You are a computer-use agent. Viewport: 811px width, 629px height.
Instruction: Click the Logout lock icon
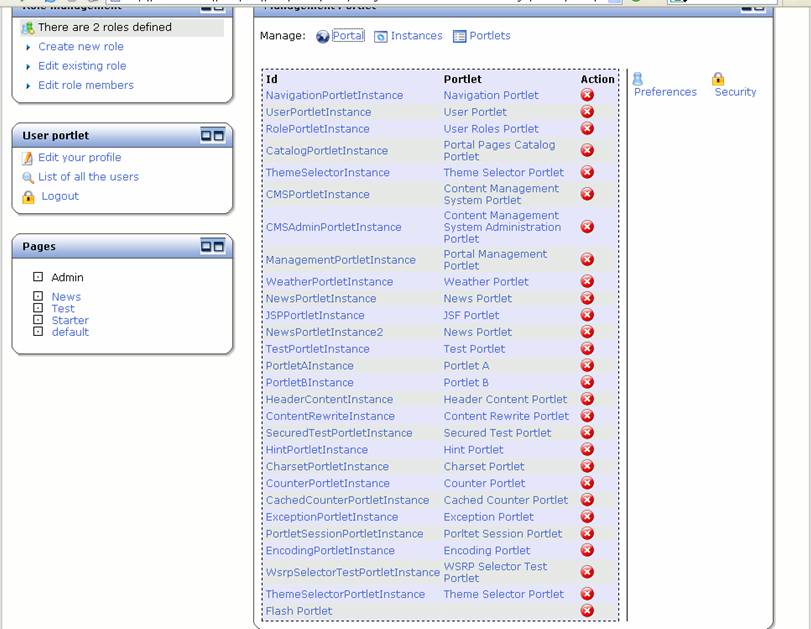click(28, 197)
